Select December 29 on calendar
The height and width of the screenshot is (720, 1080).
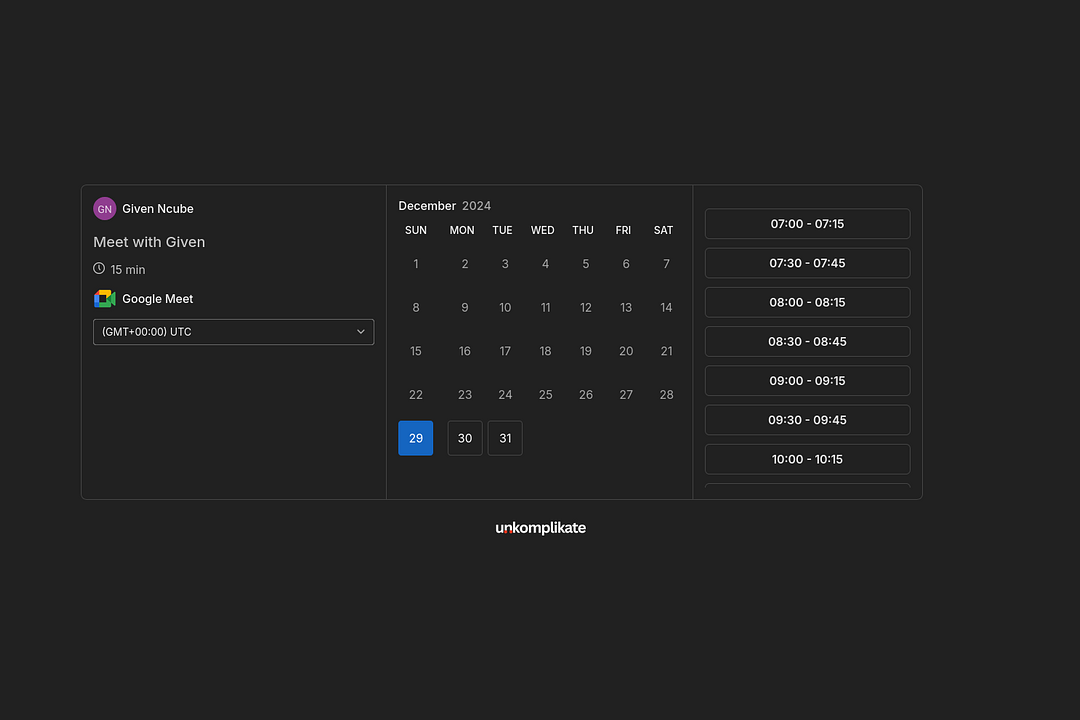coord(416,438)
